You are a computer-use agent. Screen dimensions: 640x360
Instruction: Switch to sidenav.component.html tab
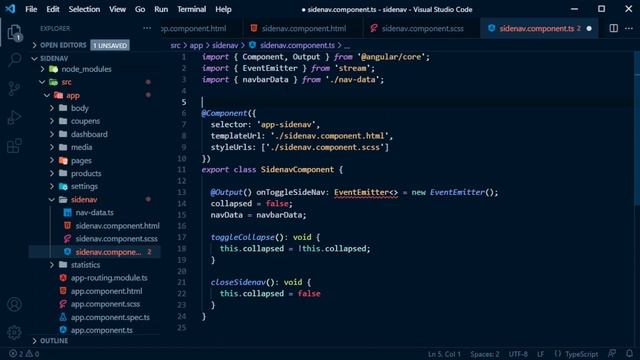304,28
